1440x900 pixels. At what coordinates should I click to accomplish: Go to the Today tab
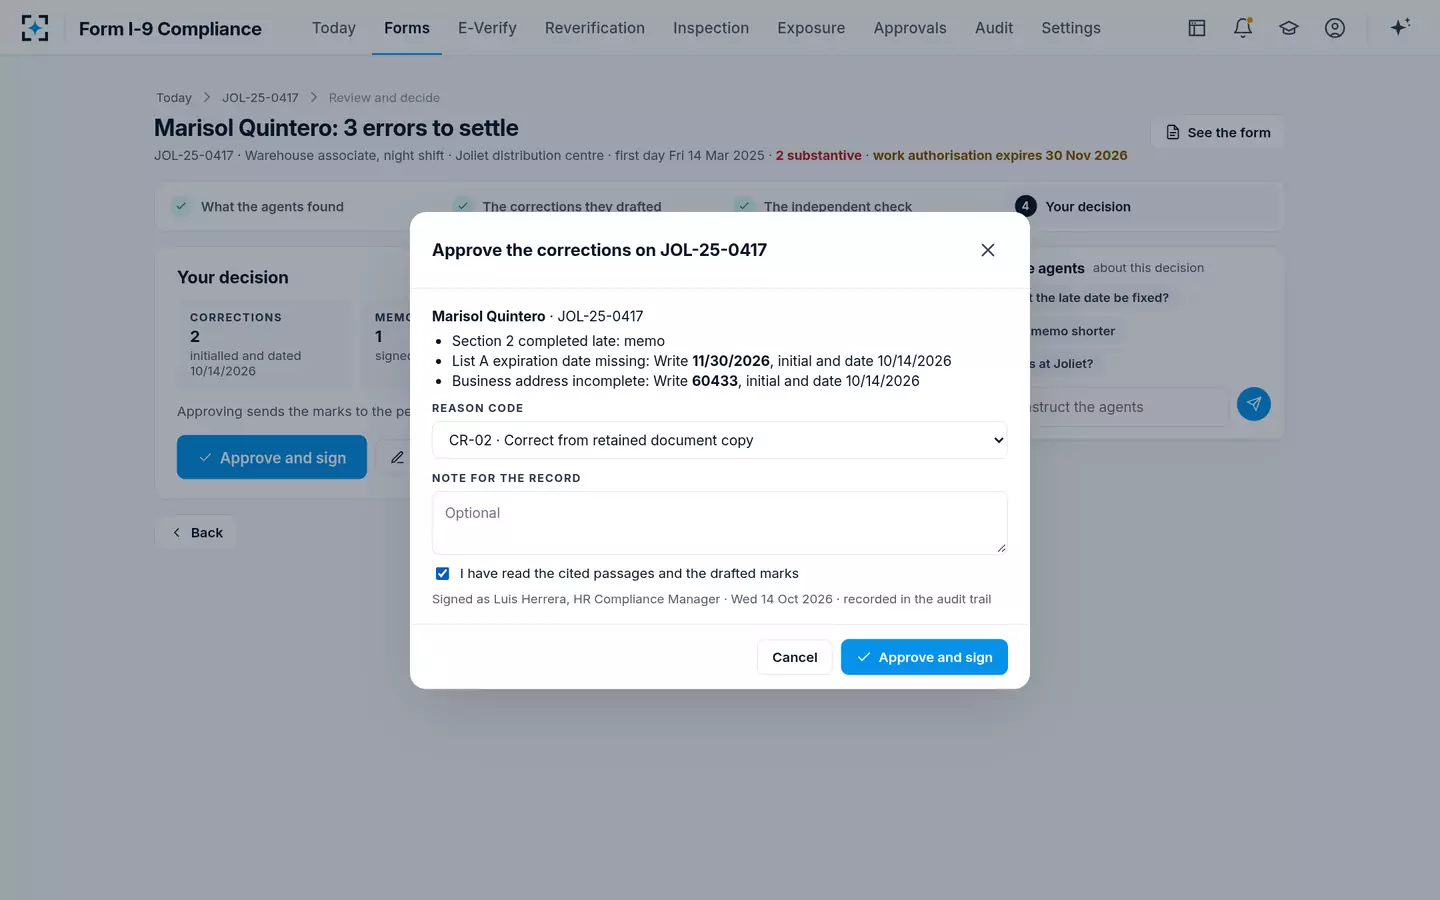[x=334, y=28]
